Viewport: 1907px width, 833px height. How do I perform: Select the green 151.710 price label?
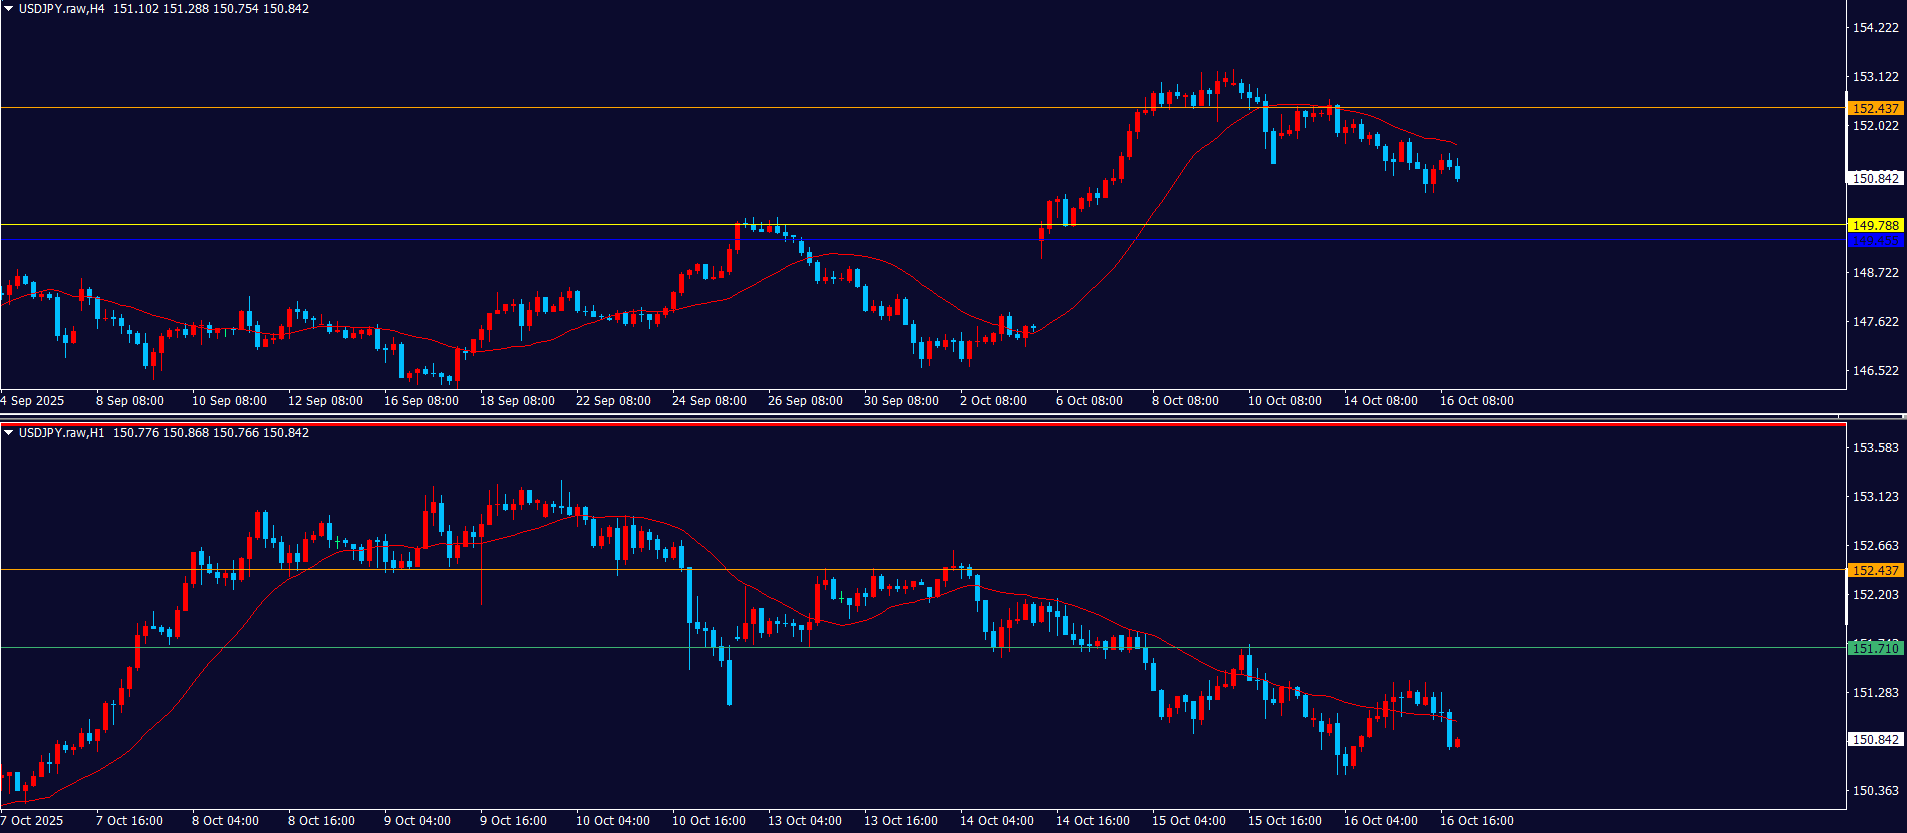click(1875, 648)
